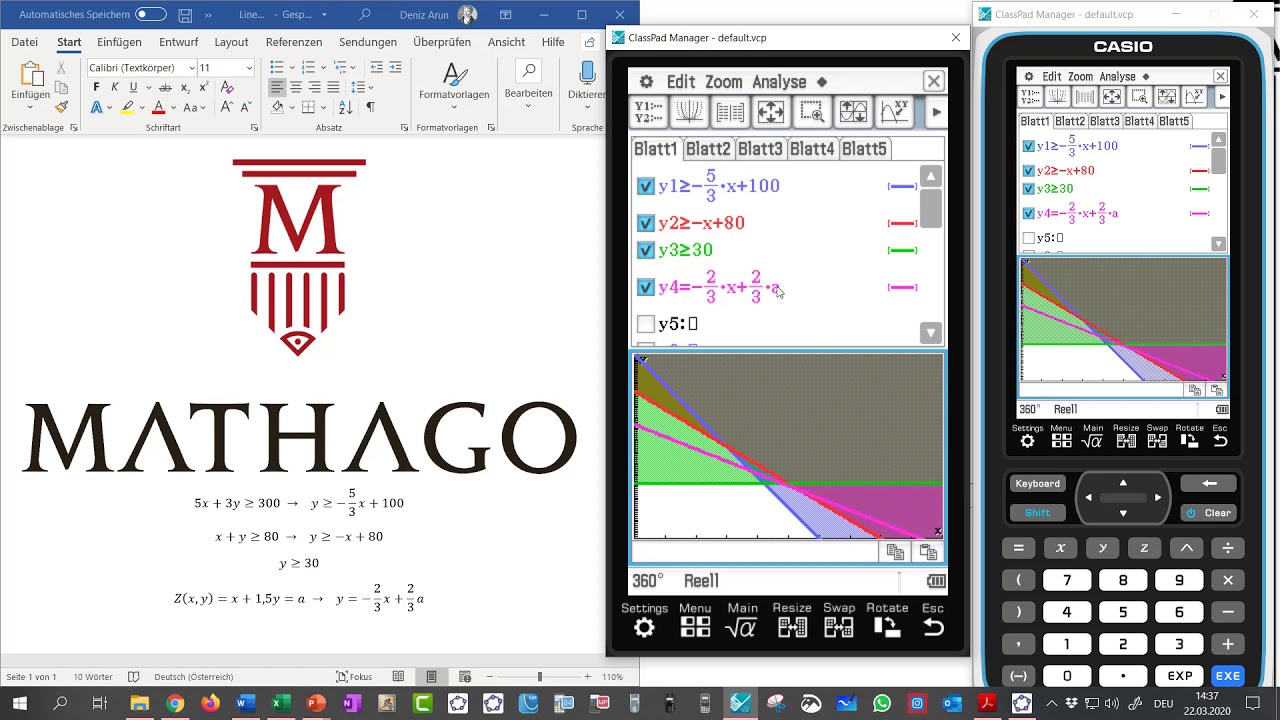
Task: Toggle bold (F) formatting in Word
Action: (97, 88)
